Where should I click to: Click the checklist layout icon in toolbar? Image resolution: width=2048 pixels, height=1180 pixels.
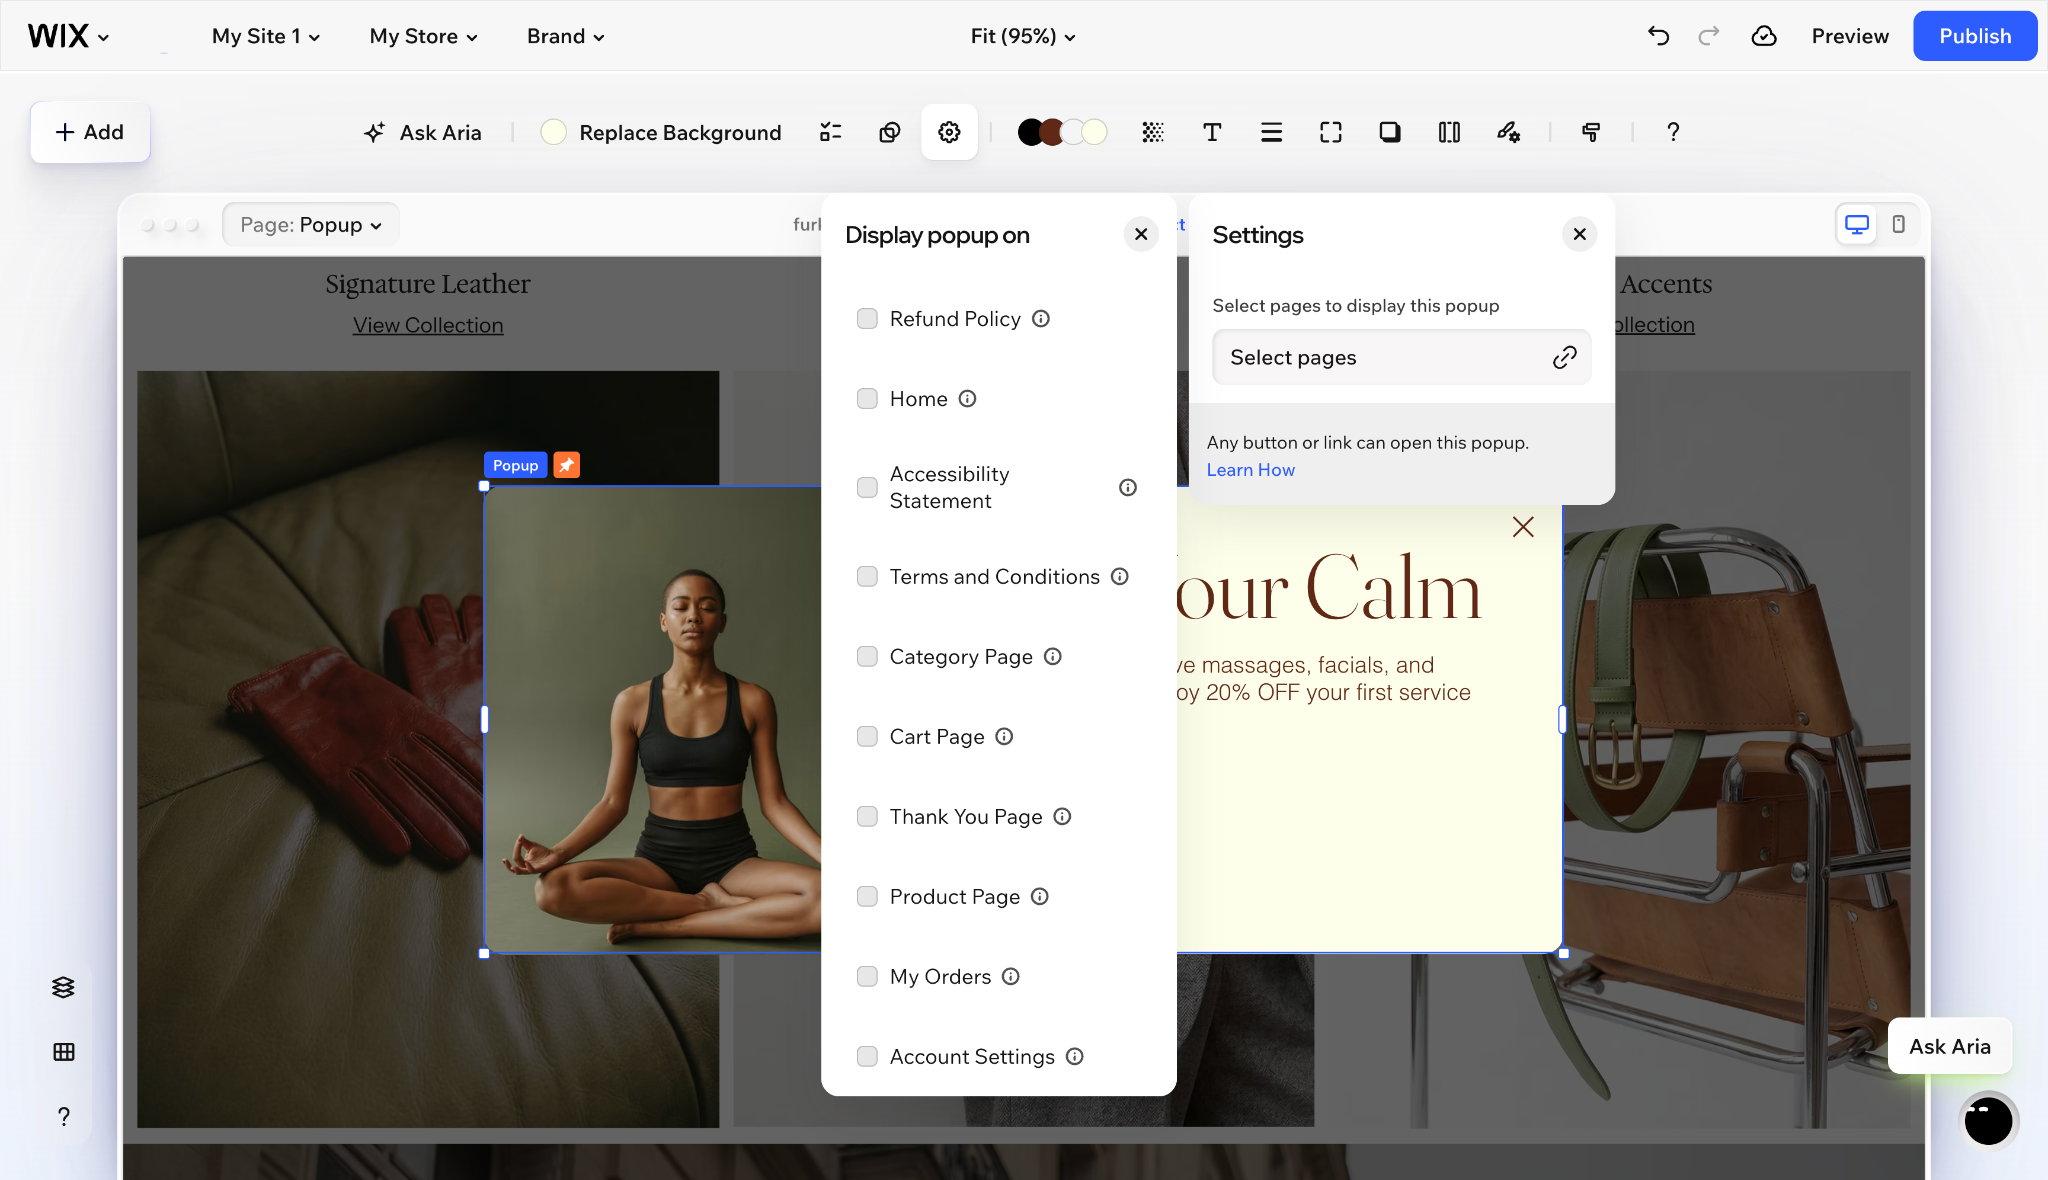coord(830,132)
